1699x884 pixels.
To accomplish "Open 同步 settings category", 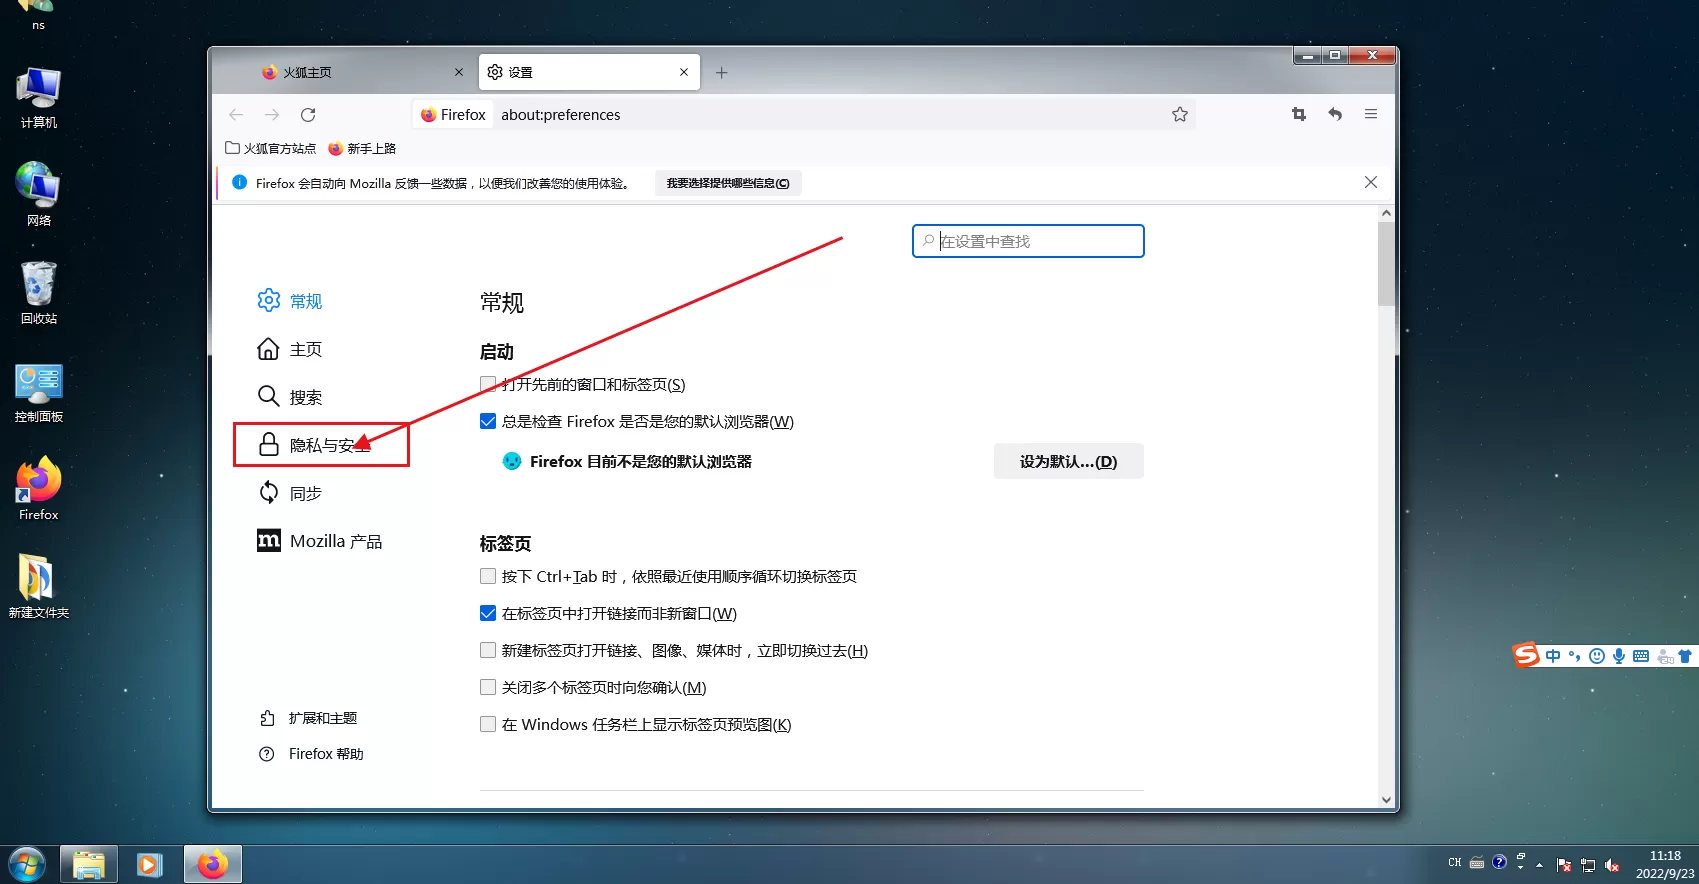I will tap(290, 493).
